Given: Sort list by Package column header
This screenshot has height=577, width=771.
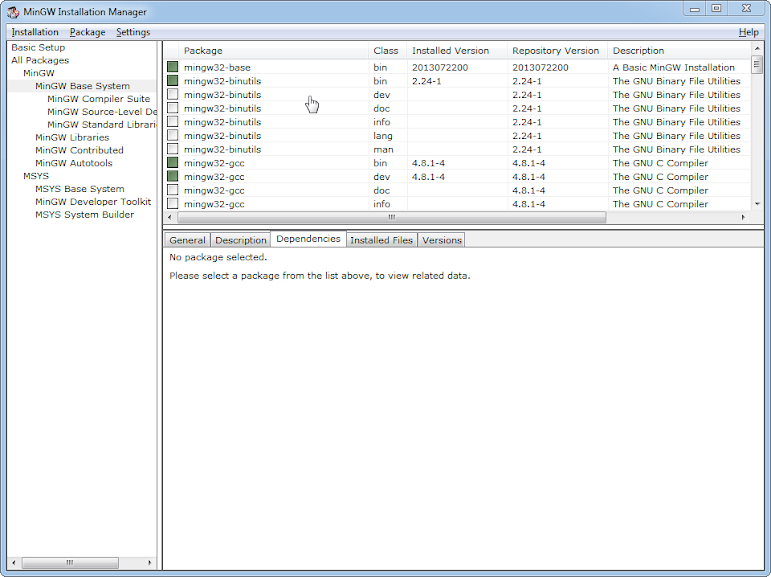Looking at the screenshot, I should (x=273, y=50).
